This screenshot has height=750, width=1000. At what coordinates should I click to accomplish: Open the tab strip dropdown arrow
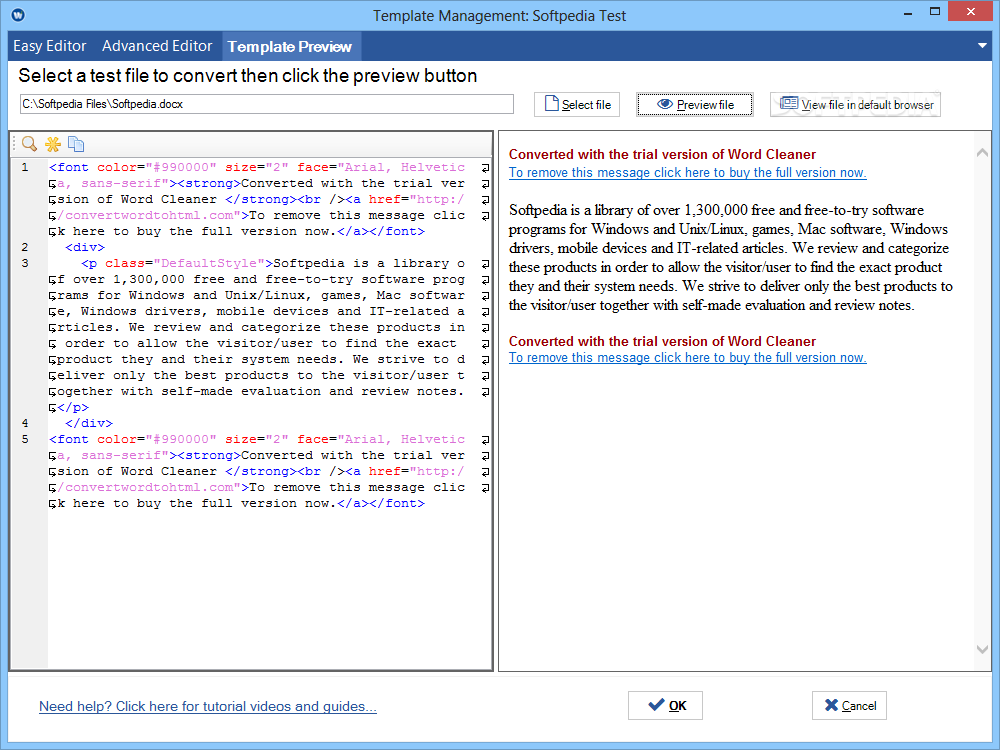tap(982, 46)
